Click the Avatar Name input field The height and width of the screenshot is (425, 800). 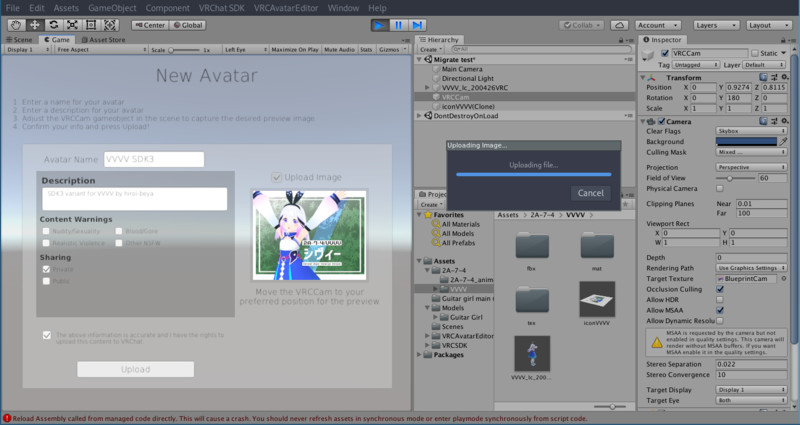tap(154, 159)
